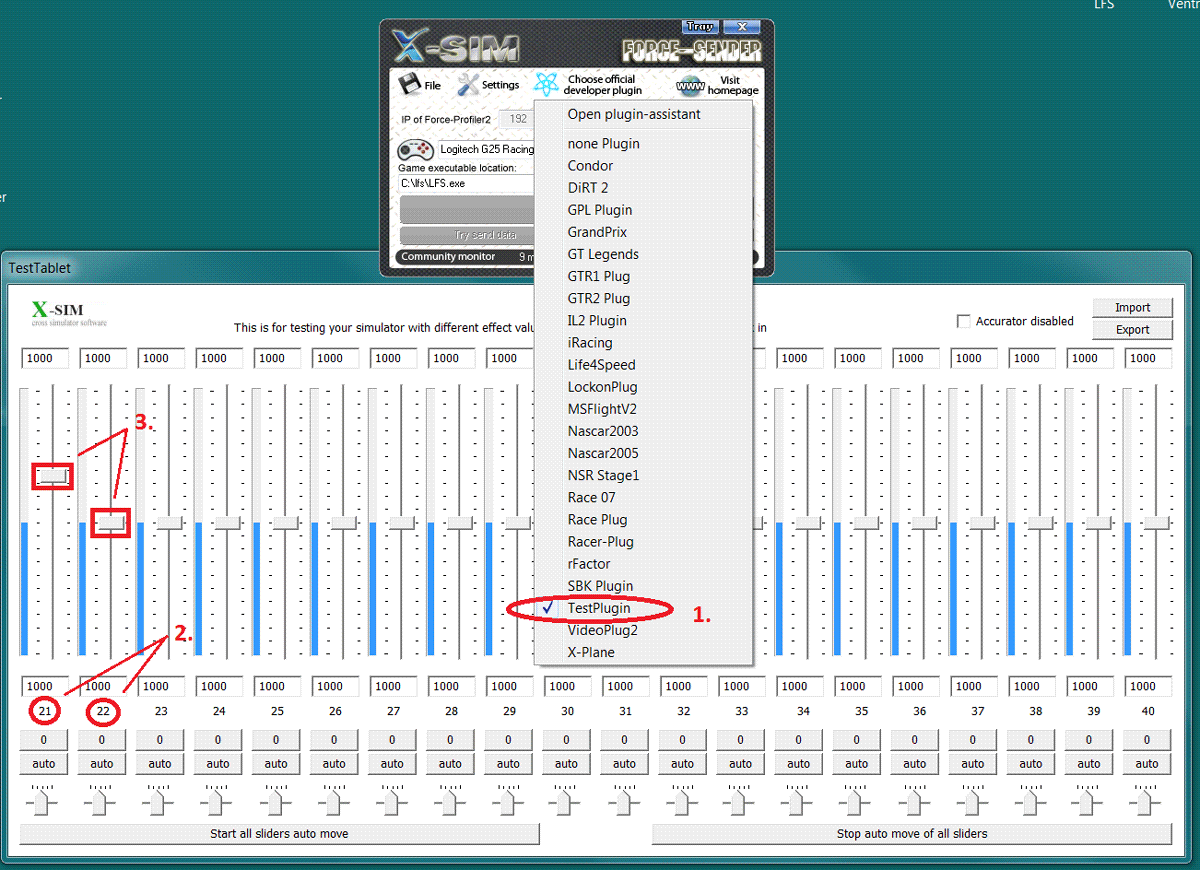Click Start all sliders auto move
The width and height of the screenshot is (1200, 870).
point(279,833)
